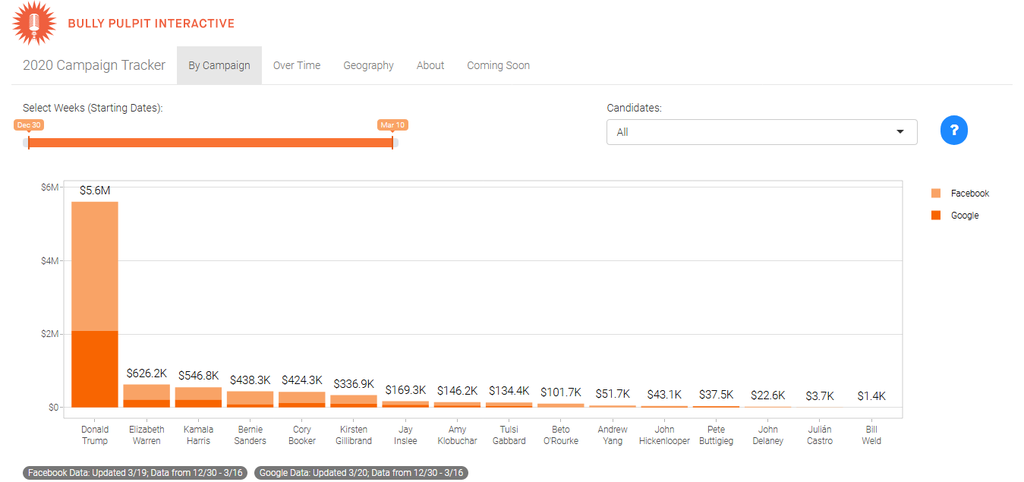Open the About tab

tap(430, 66)
